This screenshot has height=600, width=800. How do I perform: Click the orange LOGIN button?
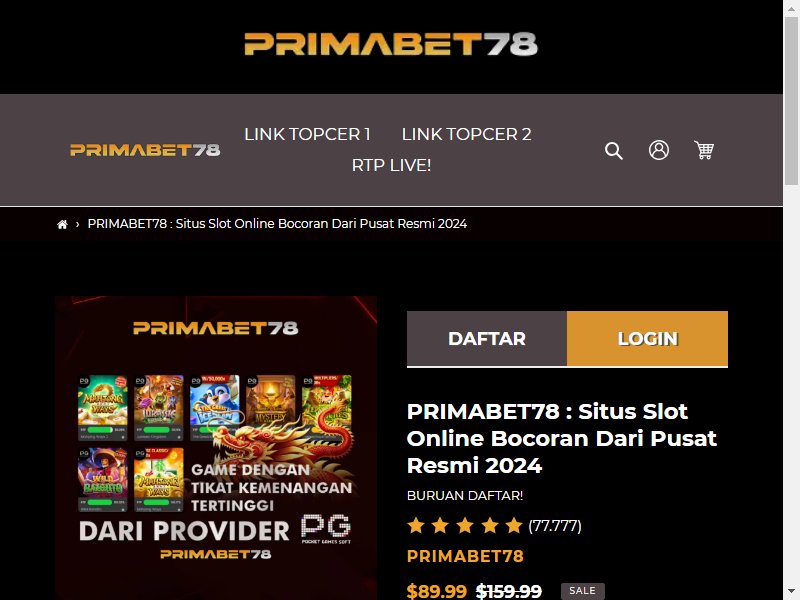tap(647, 339)
